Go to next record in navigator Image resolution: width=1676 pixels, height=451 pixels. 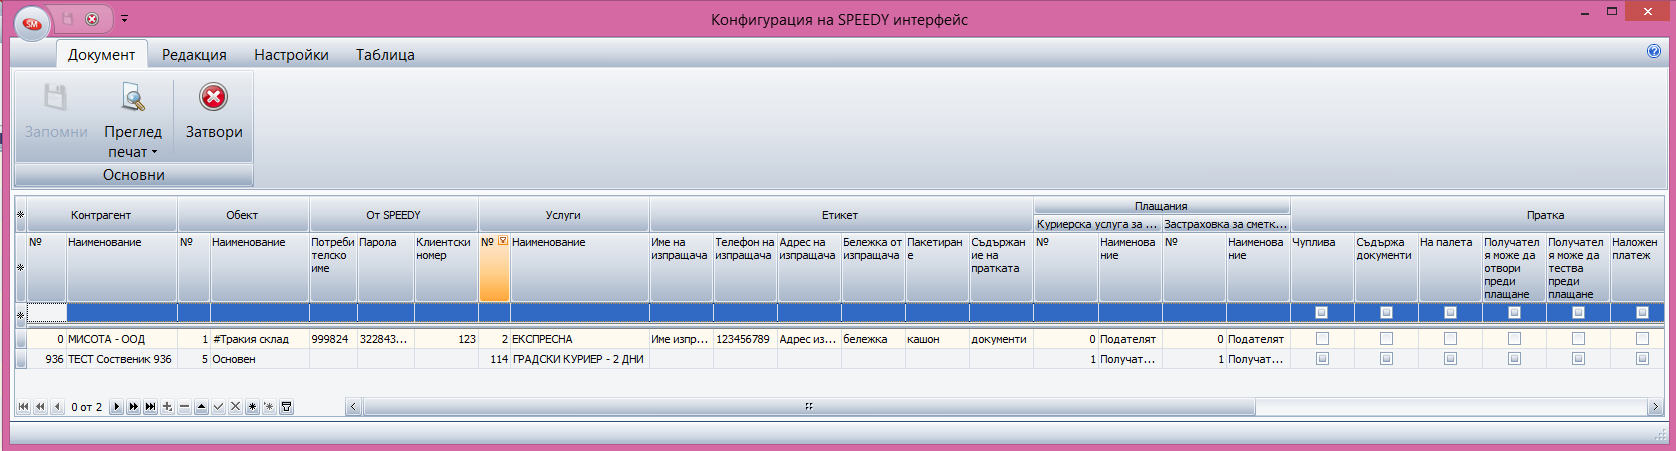pos(116,407)
